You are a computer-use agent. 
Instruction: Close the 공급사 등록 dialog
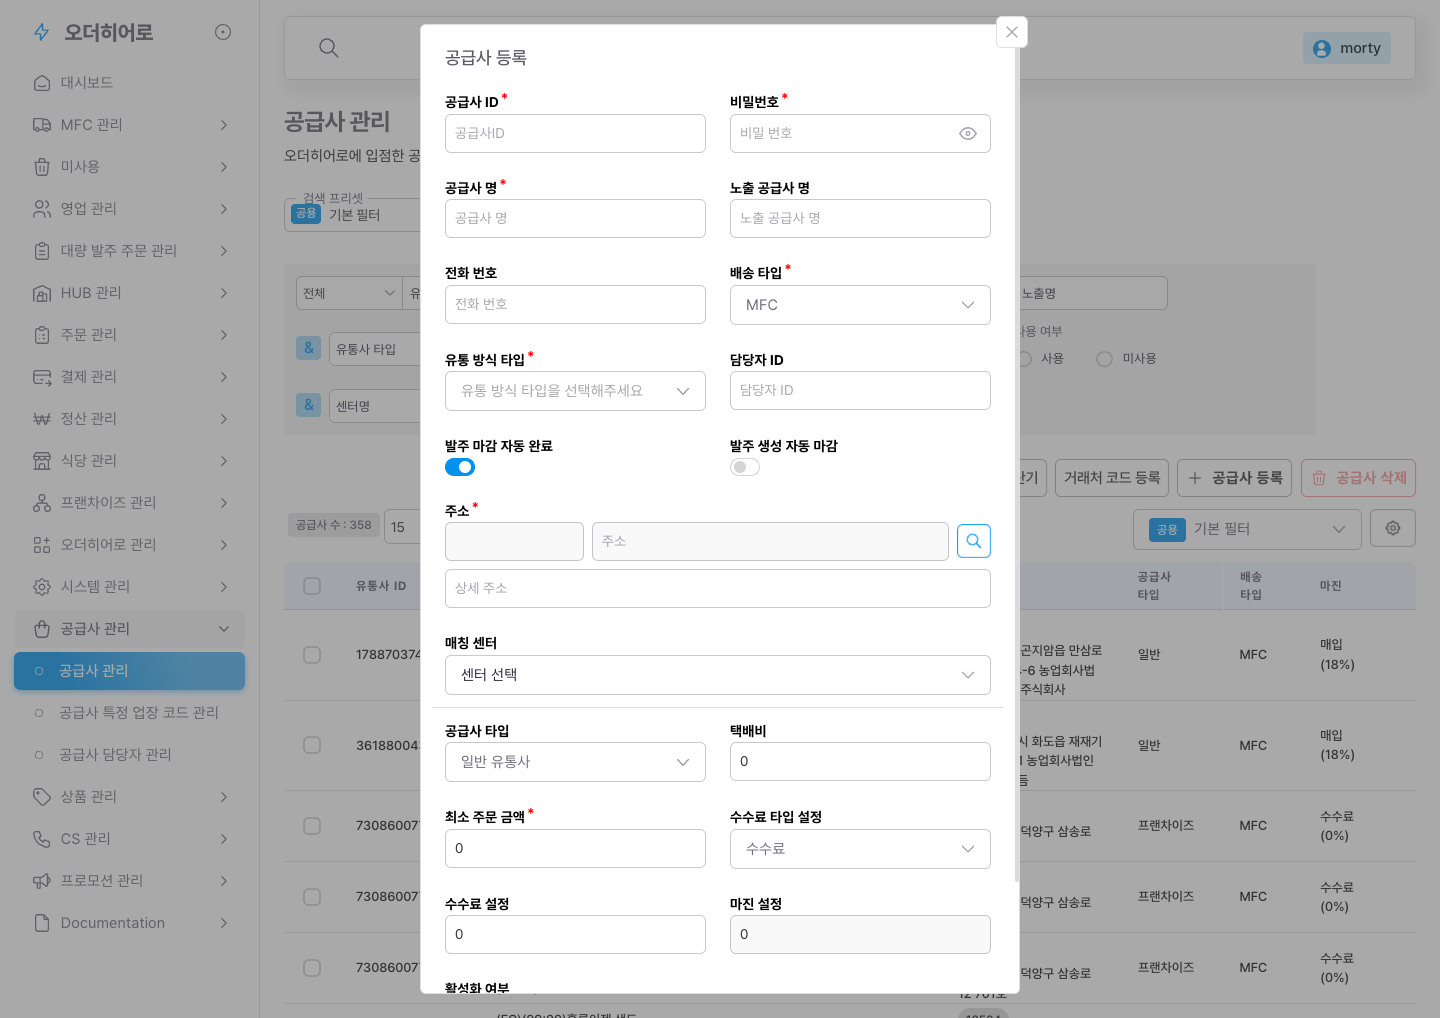point(1012,32)
